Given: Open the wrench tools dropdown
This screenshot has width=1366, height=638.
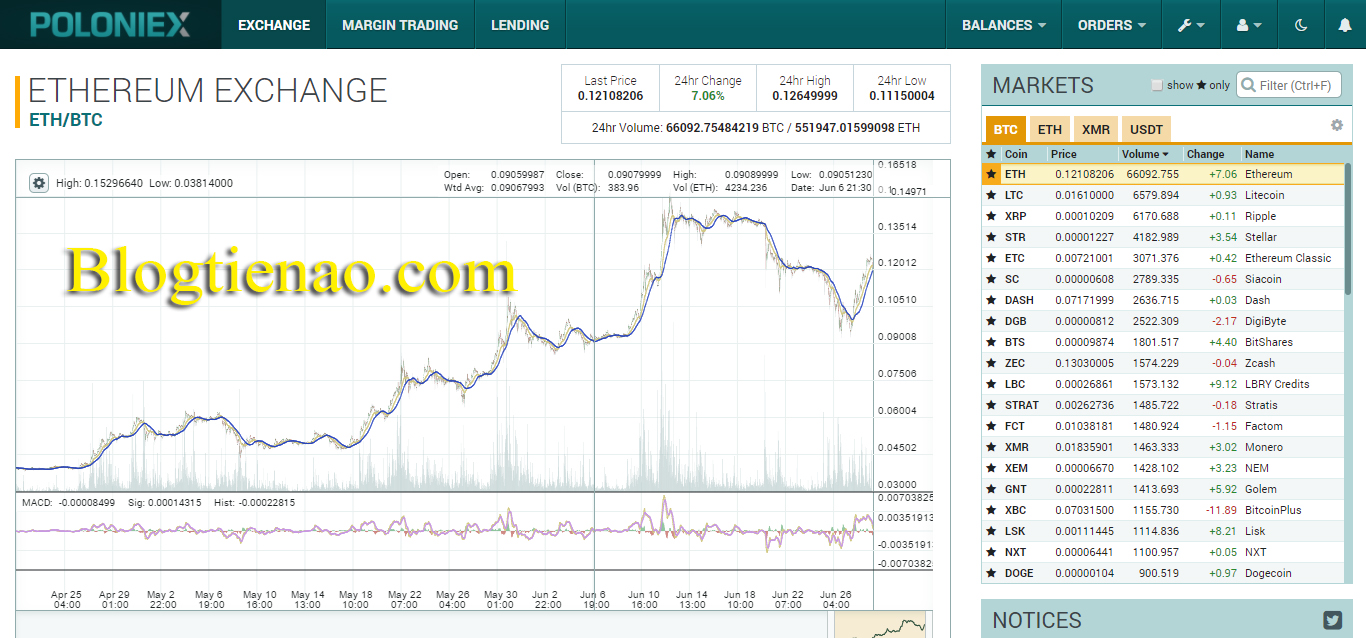Looking at the screenshot, I should click(1191, 25).
